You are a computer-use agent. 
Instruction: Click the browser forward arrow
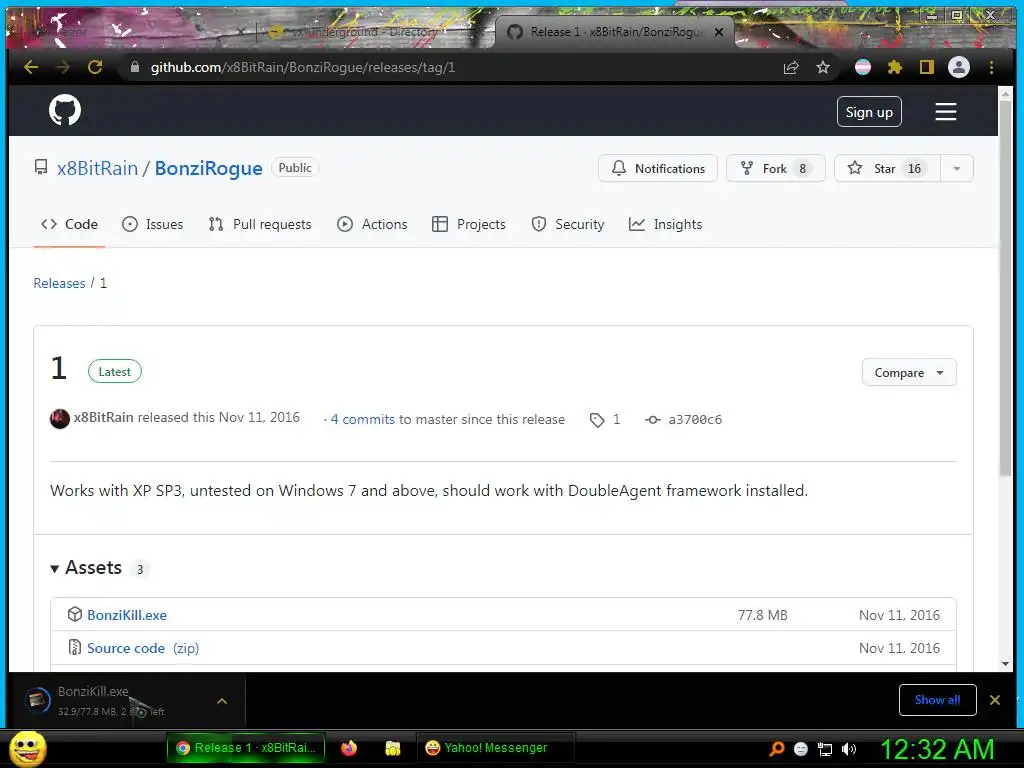coord(63,67)
